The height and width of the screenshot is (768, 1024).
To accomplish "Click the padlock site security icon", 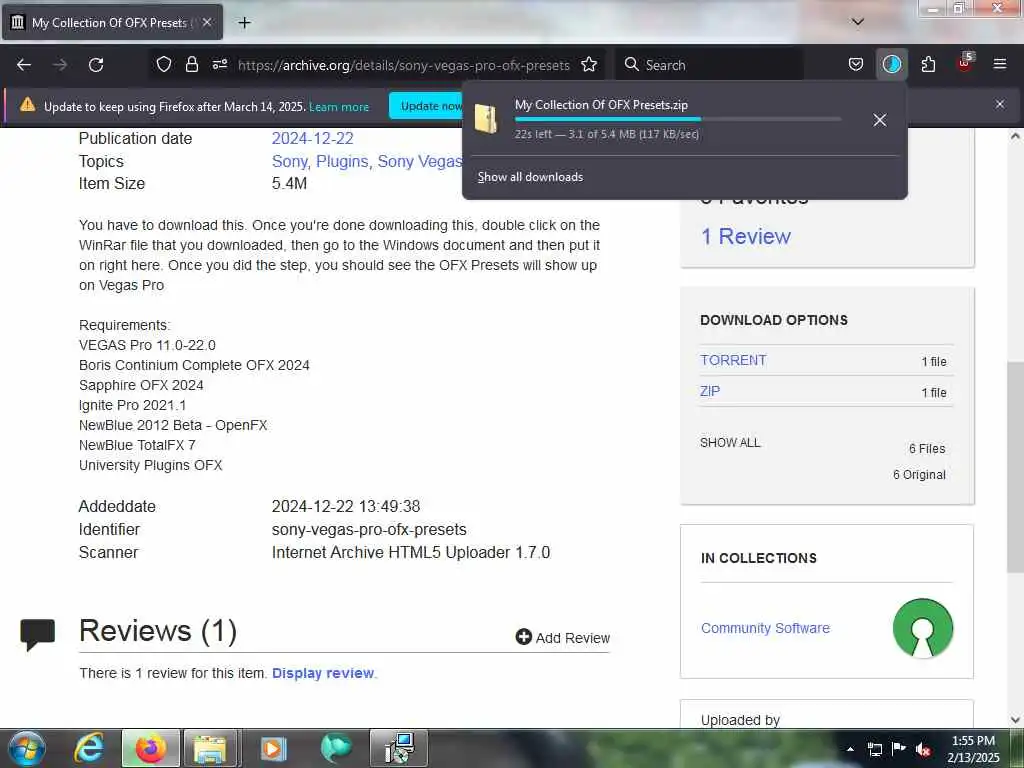I will (x=191, y=65).
